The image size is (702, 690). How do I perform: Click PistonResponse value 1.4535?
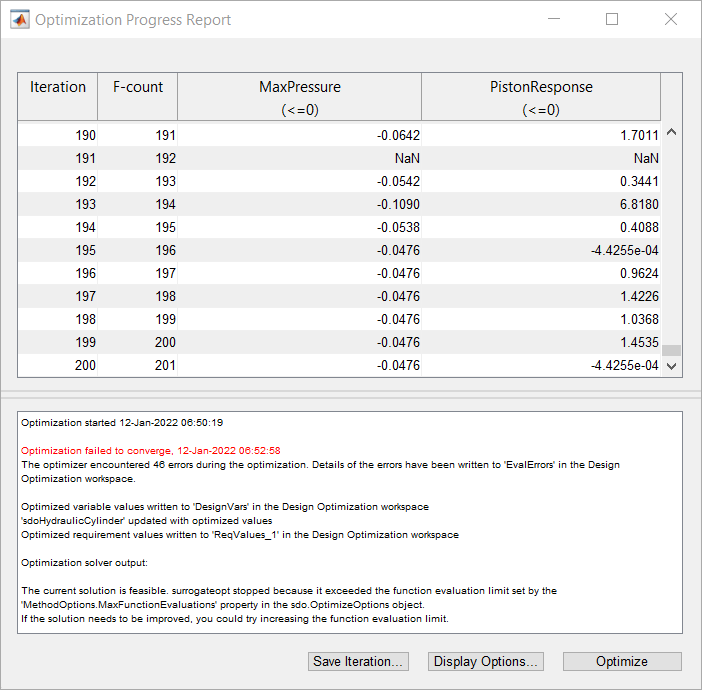point(541,342)
